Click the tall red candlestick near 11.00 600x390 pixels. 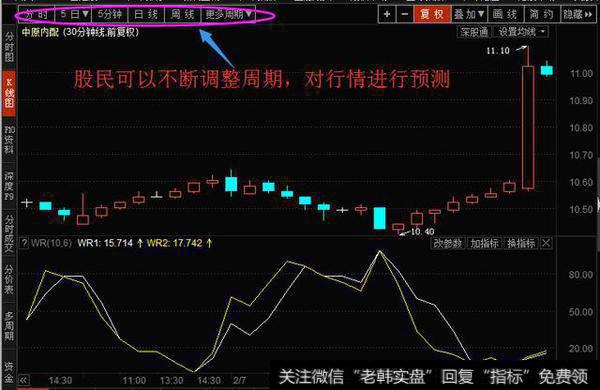528,127
